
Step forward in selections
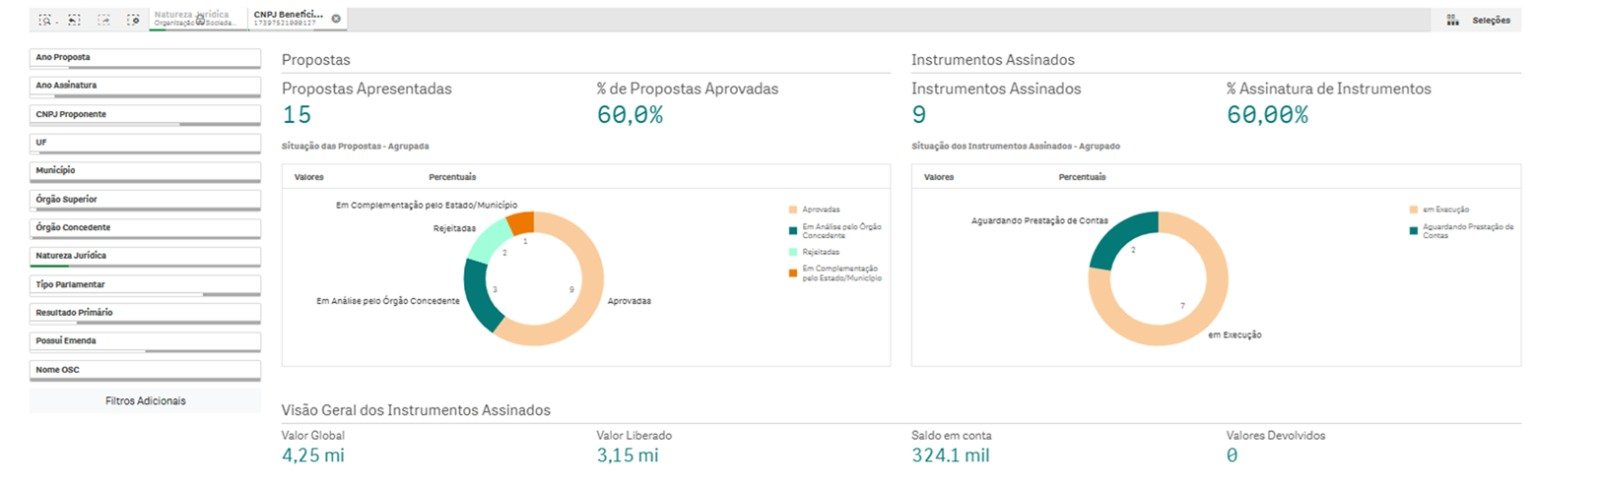click(x=103, y=19)
